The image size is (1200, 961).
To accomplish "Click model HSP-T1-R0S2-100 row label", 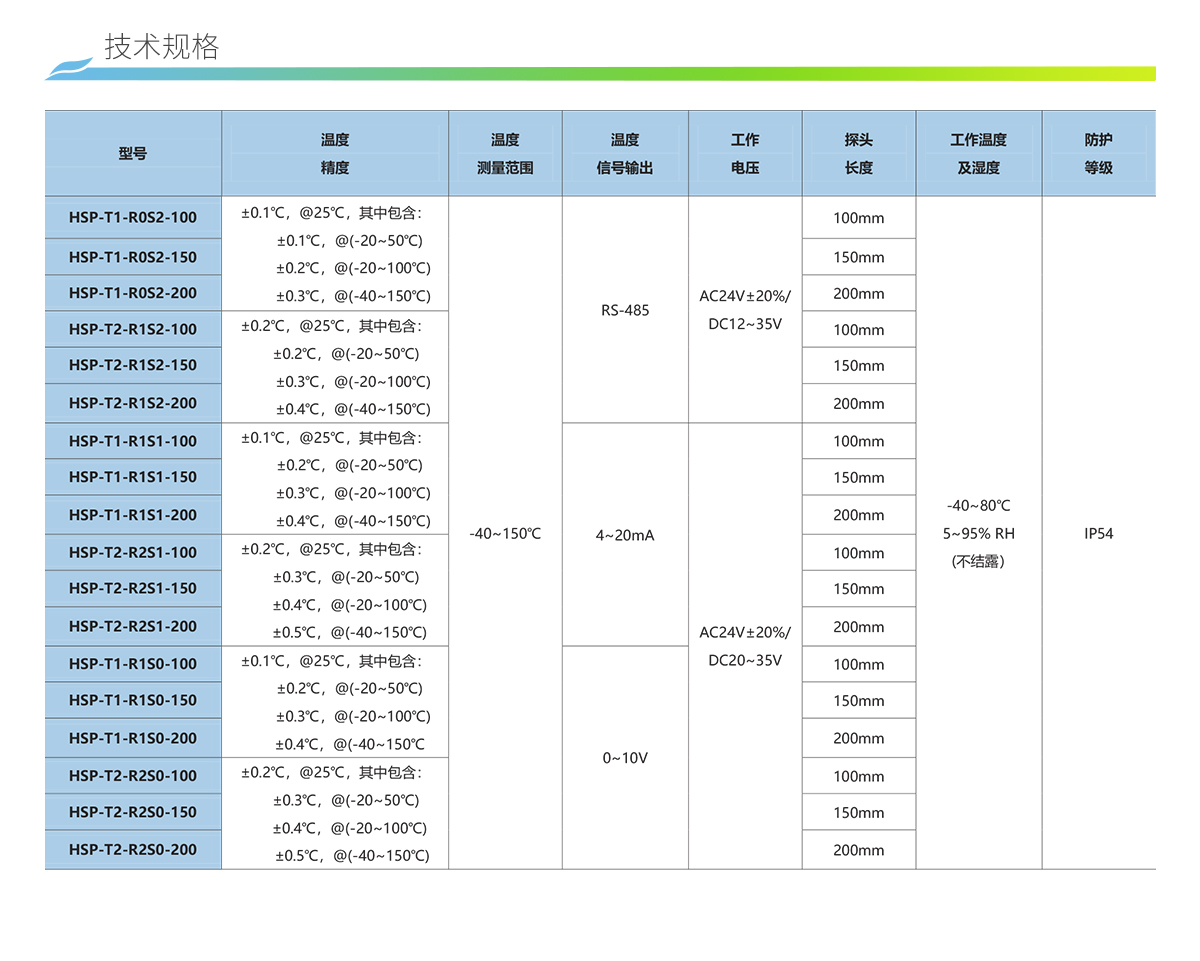I will coord(133,217).
